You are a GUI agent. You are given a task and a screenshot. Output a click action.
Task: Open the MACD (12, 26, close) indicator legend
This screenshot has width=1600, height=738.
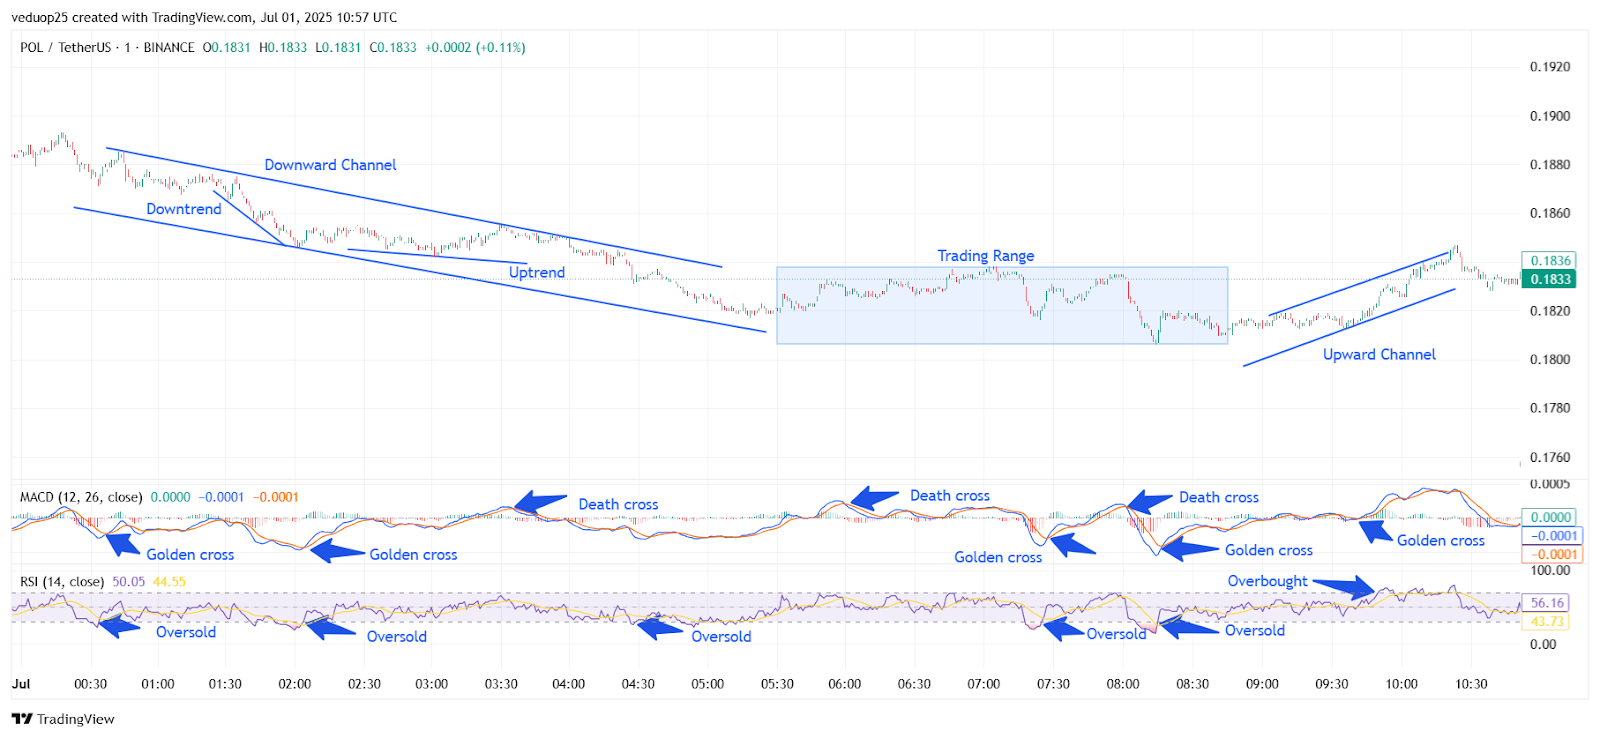point(81,497)
